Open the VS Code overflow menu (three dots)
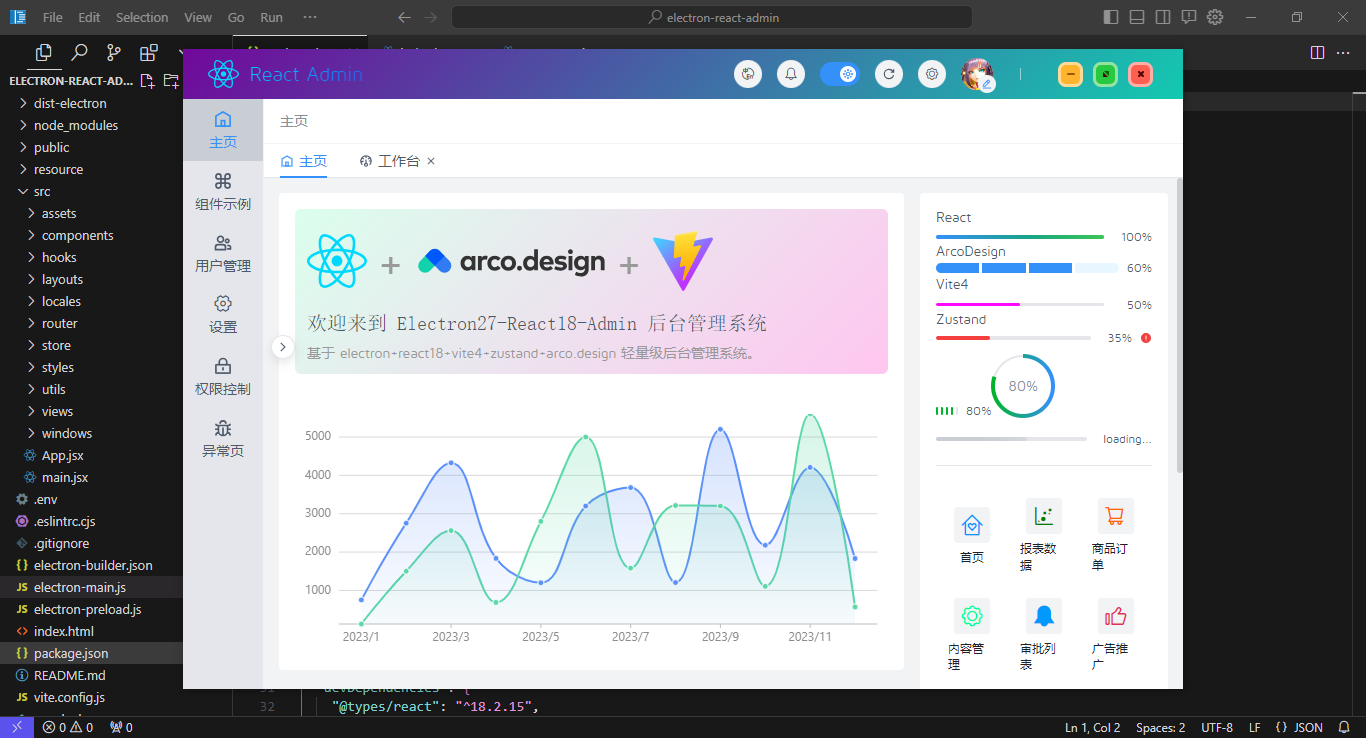The height and width of the screenshot is (738, 1366). 310,17
